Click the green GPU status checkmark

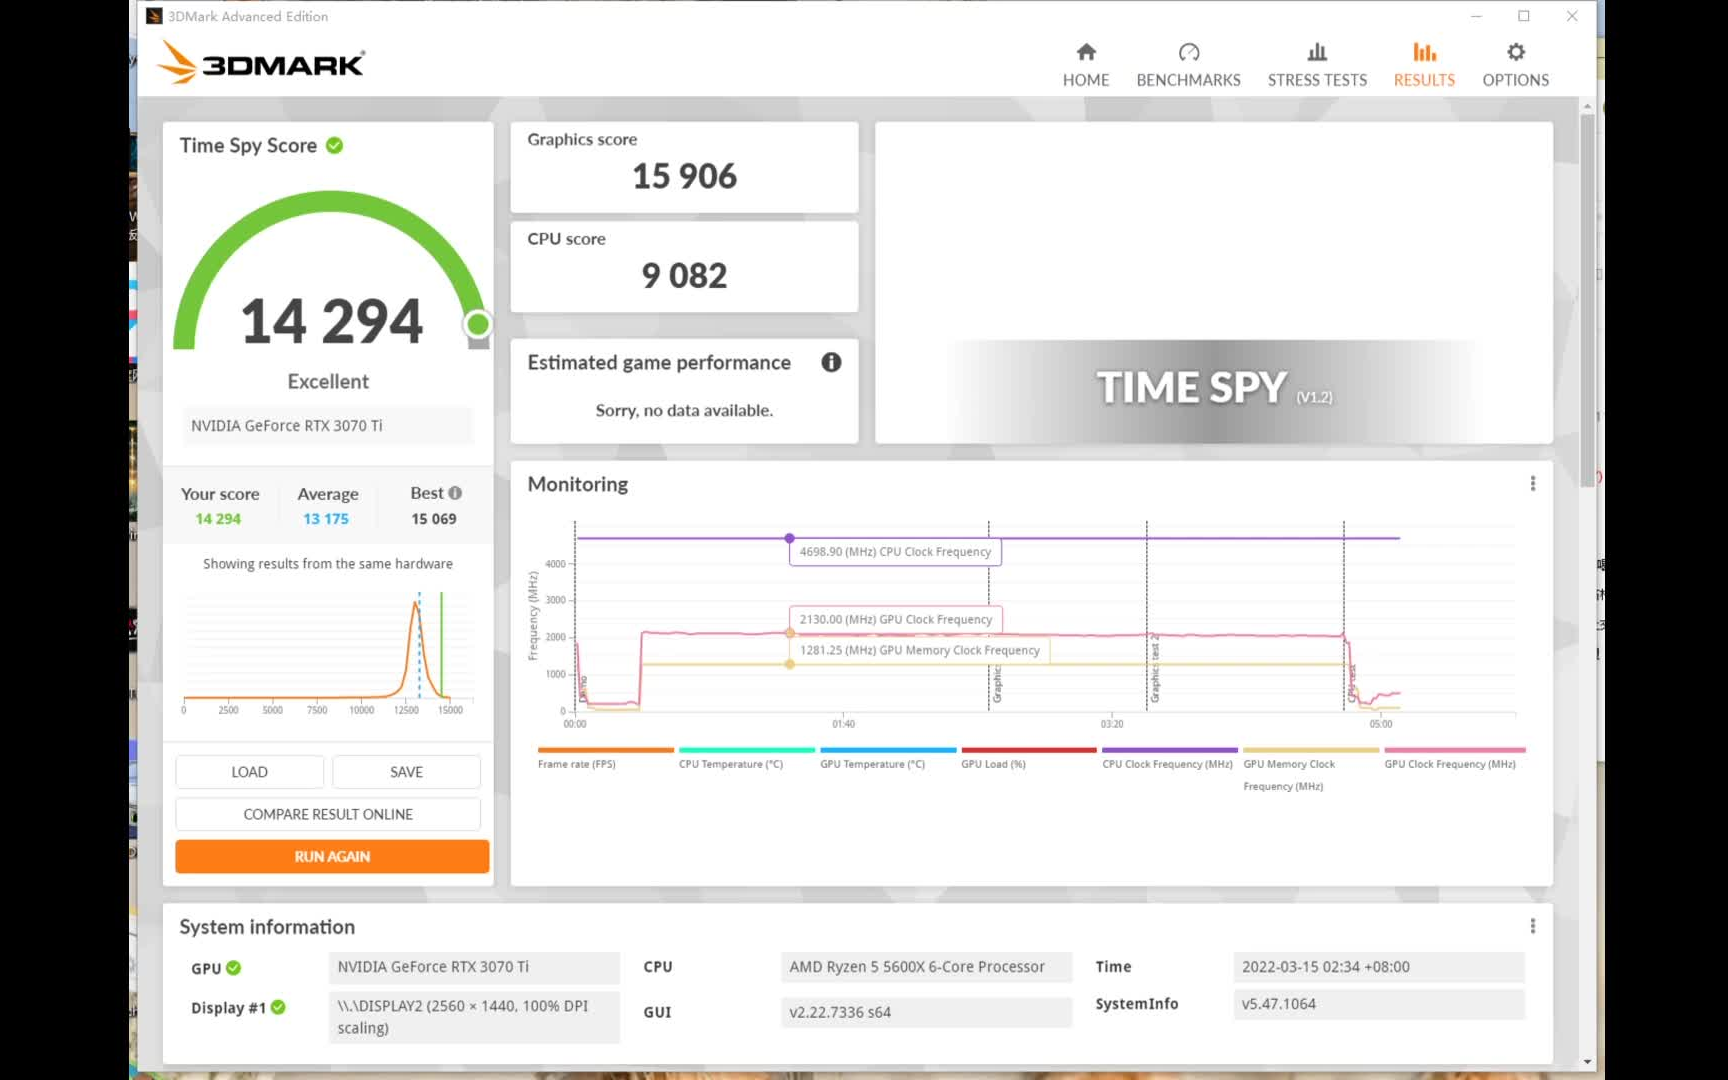233,968
